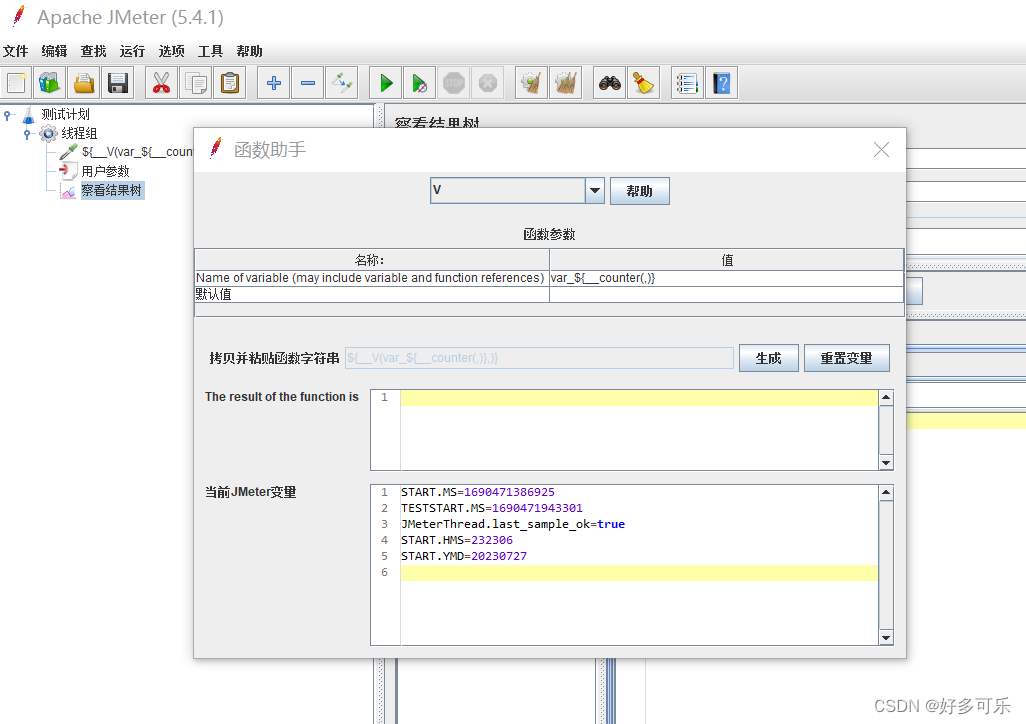The width and height of the screenshot is (1026, 724).
Task: Collapse the 测试计划 tree expander
Action: [7, 115]
